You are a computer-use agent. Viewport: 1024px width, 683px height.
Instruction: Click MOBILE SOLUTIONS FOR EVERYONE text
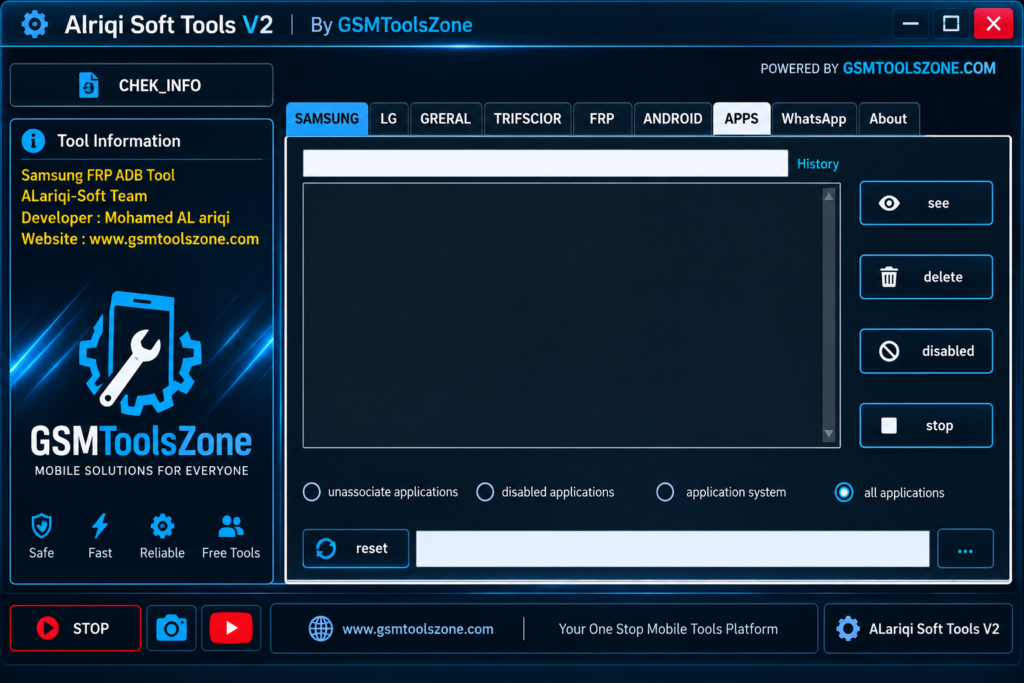tap(142, 471)
